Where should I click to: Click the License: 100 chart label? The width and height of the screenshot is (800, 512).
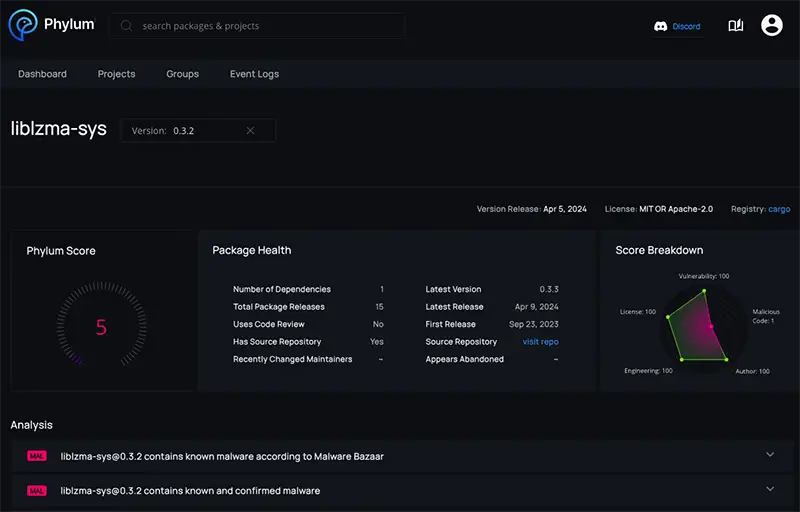pyautogui.click(x=638, y=312)
